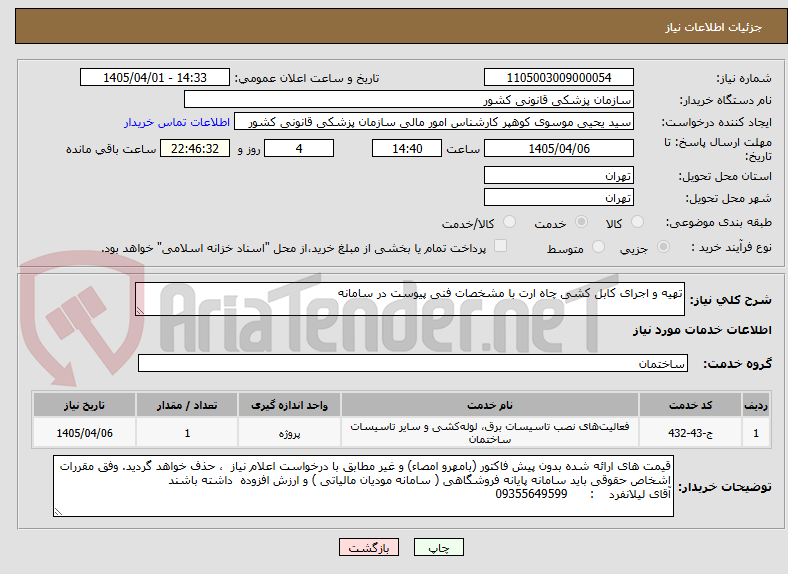Click the تعداد / مقدار column header

click(x=187, y=405)
